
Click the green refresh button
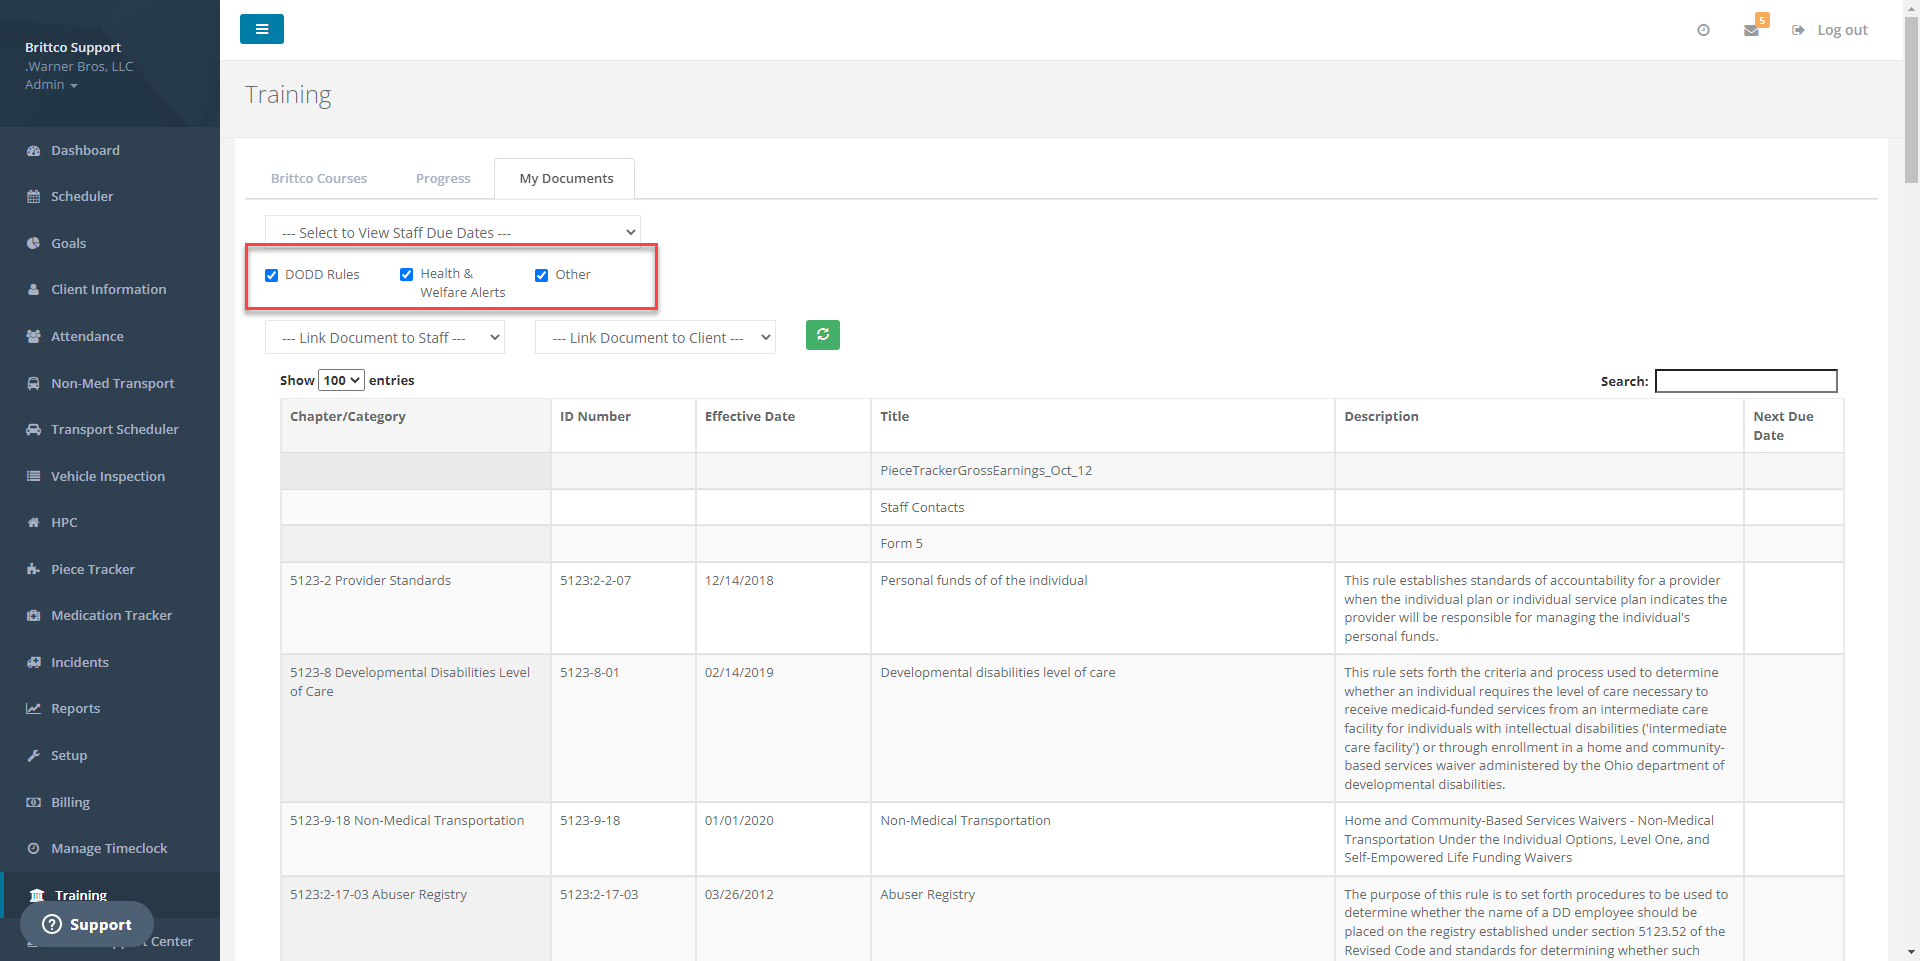[x=822, y=335]
